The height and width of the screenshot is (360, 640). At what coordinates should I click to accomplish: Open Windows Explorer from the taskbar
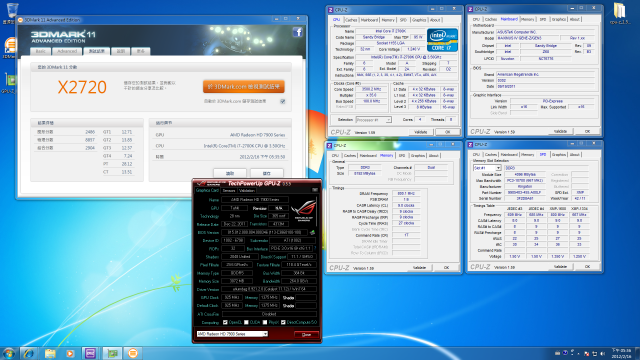click(x=50, y=353)
